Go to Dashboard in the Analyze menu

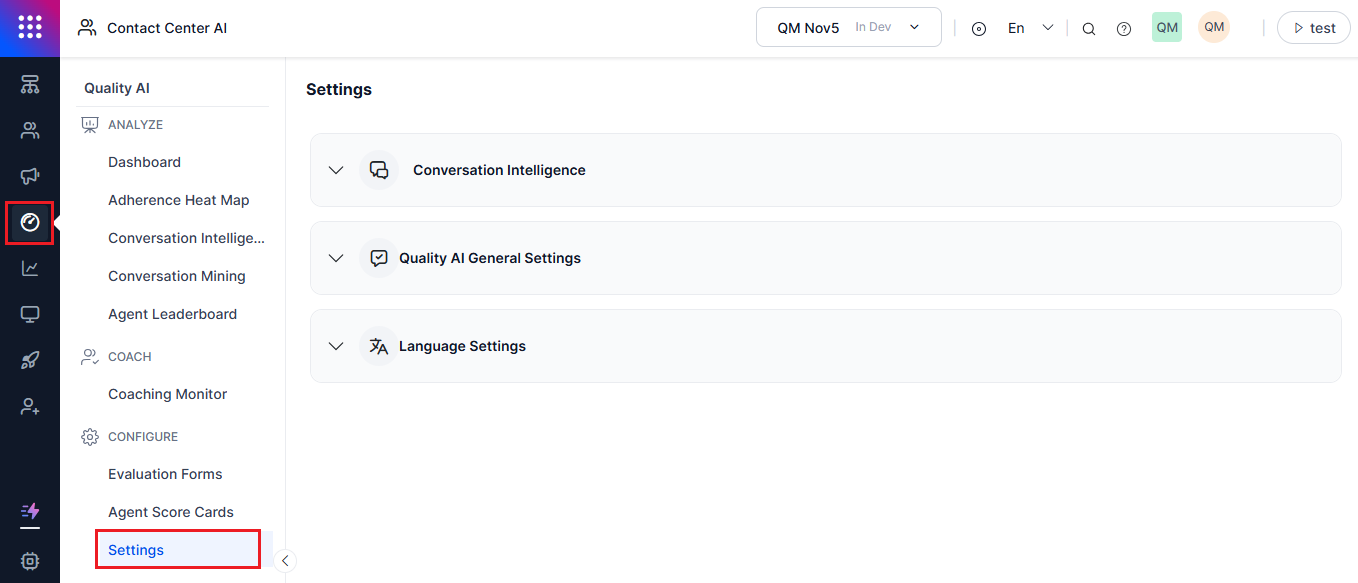coord(144,162)
